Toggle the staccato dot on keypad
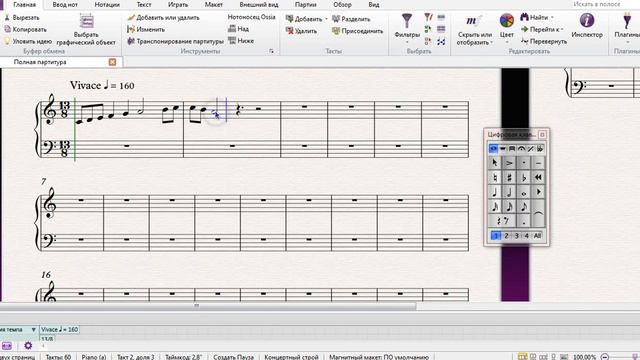This screenshot has width=640, height=360. 524,163
